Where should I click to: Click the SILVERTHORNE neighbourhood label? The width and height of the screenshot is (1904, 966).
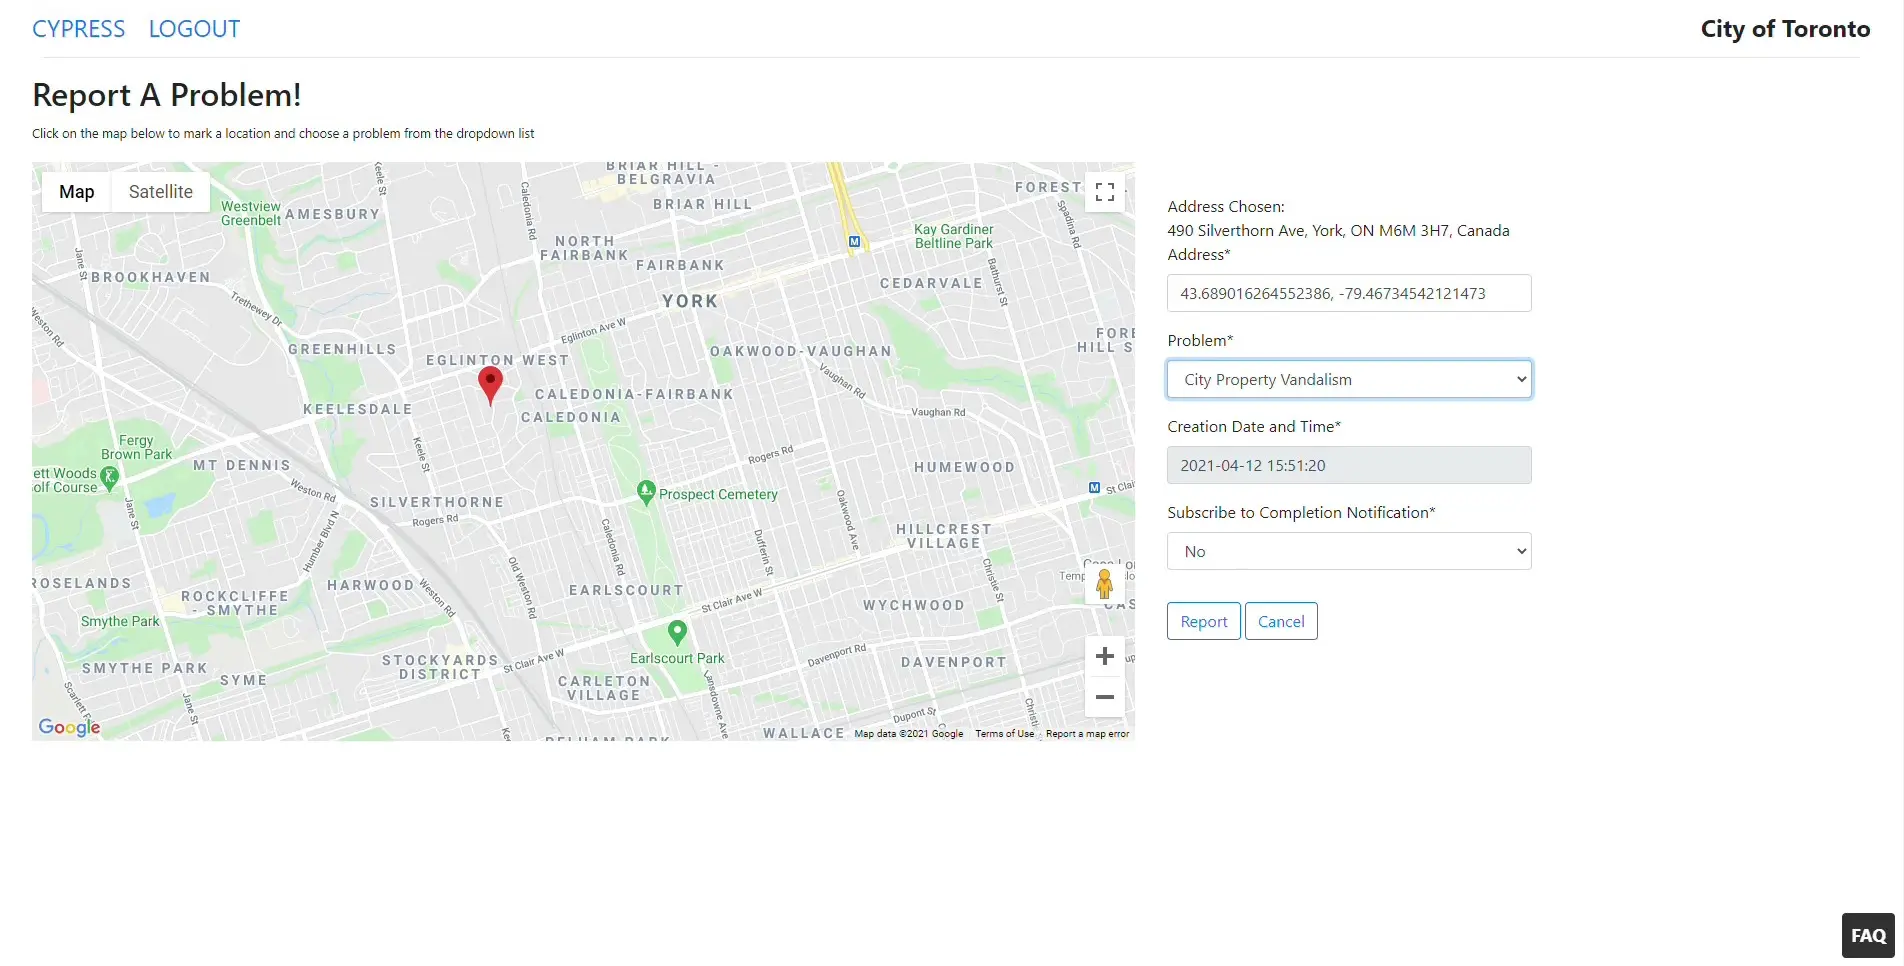(x=437, y=502)
